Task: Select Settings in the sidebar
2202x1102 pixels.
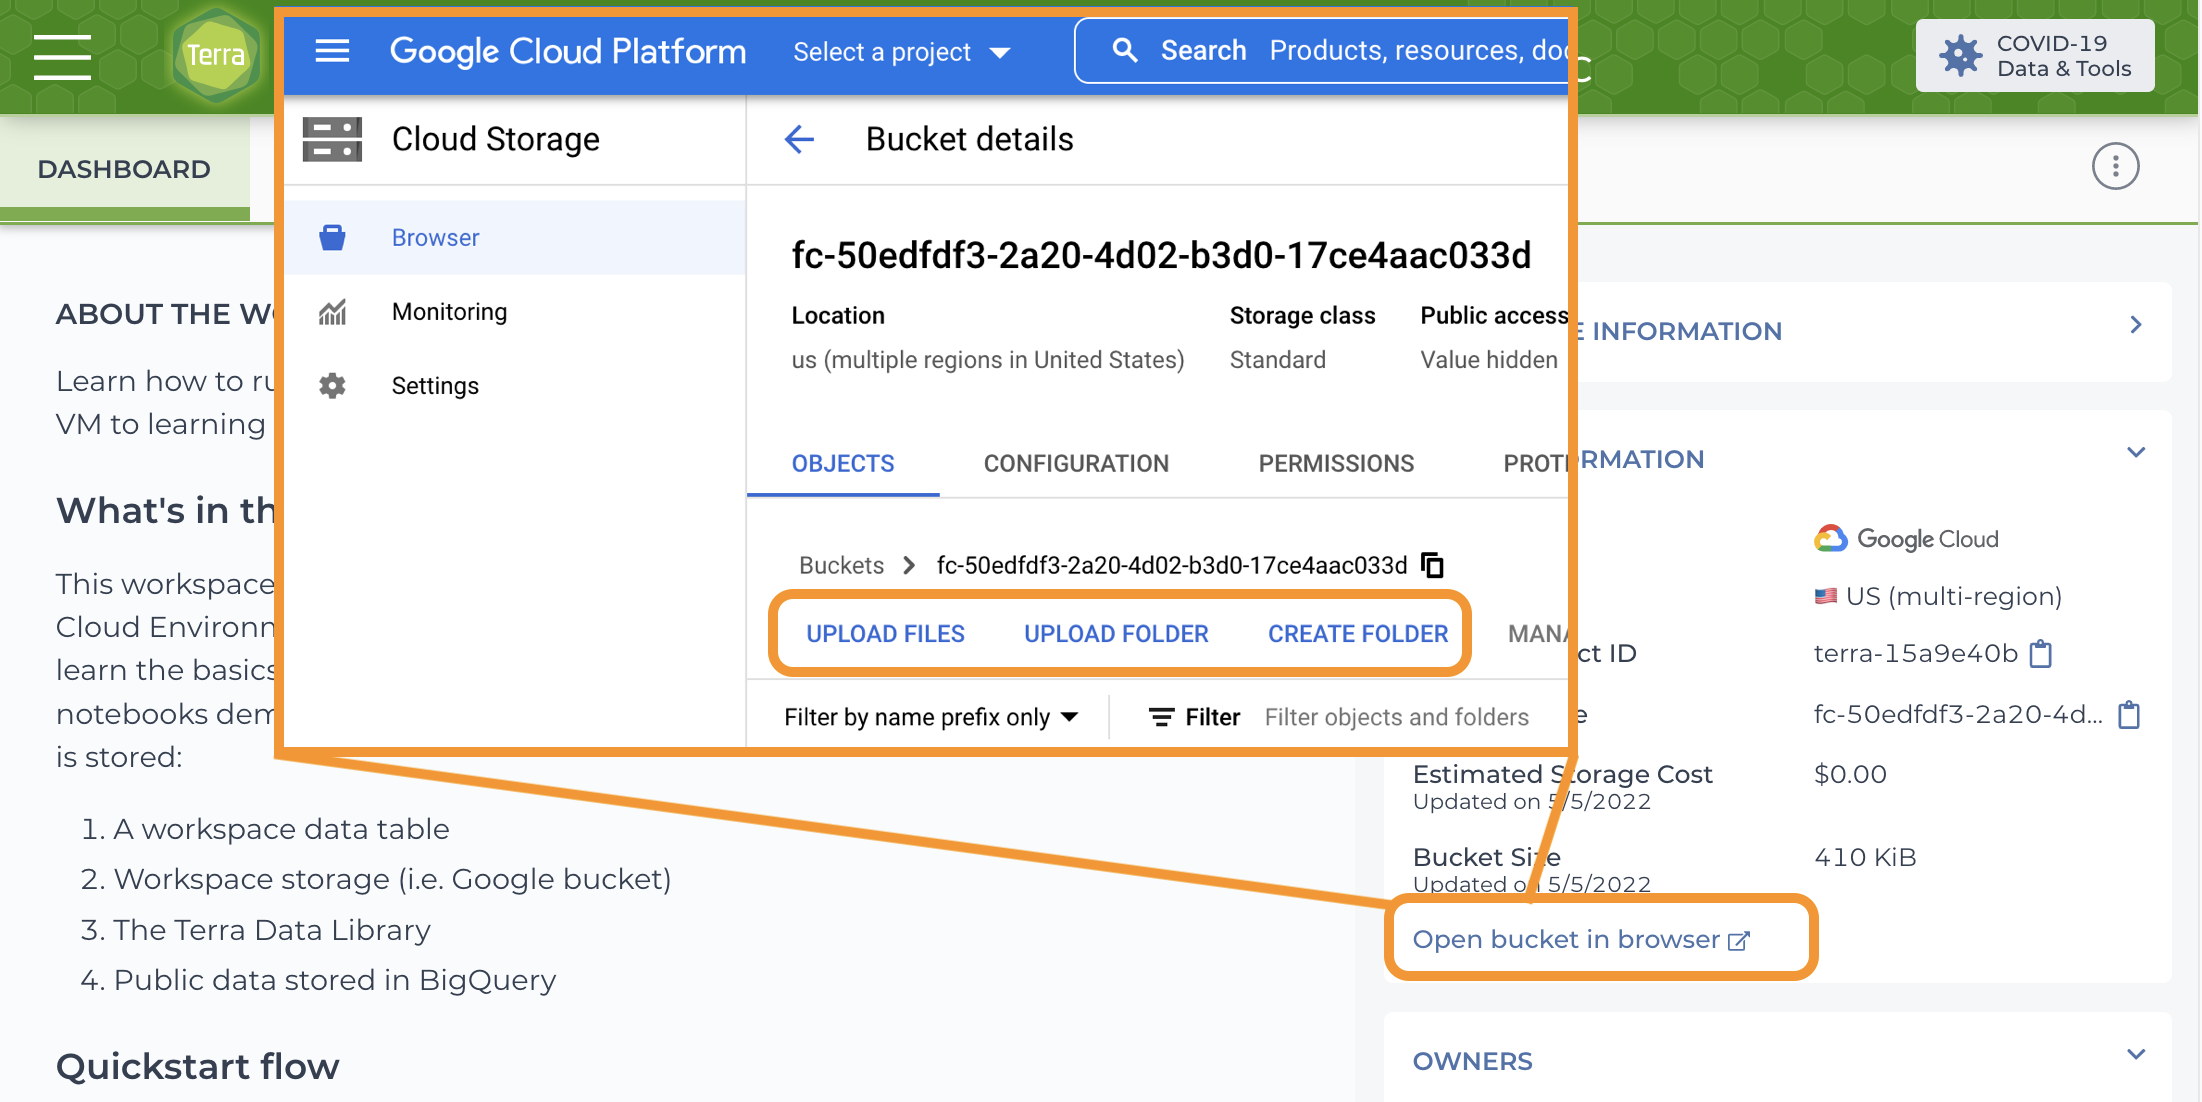Action: pos(515,386)
